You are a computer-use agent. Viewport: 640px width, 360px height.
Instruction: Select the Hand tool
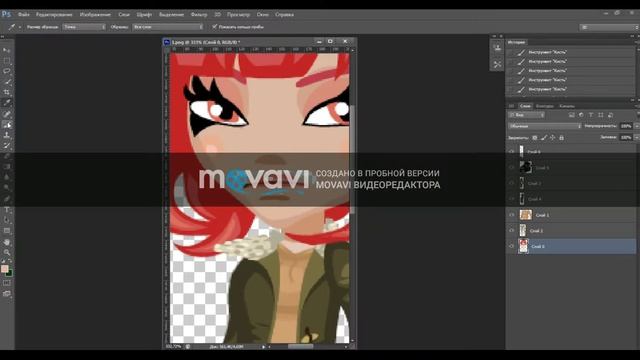pyautogui.click(x=7, y=242)
